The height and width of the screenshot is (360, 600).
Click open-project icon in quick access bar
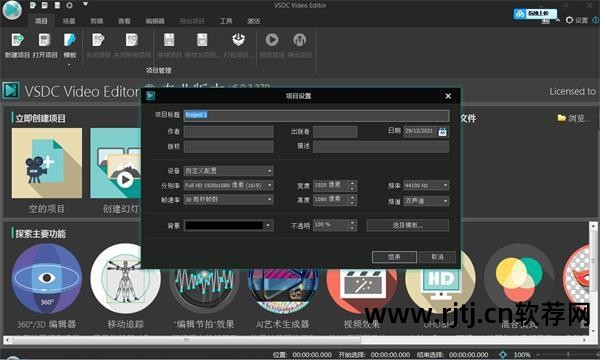coord(45,5)
